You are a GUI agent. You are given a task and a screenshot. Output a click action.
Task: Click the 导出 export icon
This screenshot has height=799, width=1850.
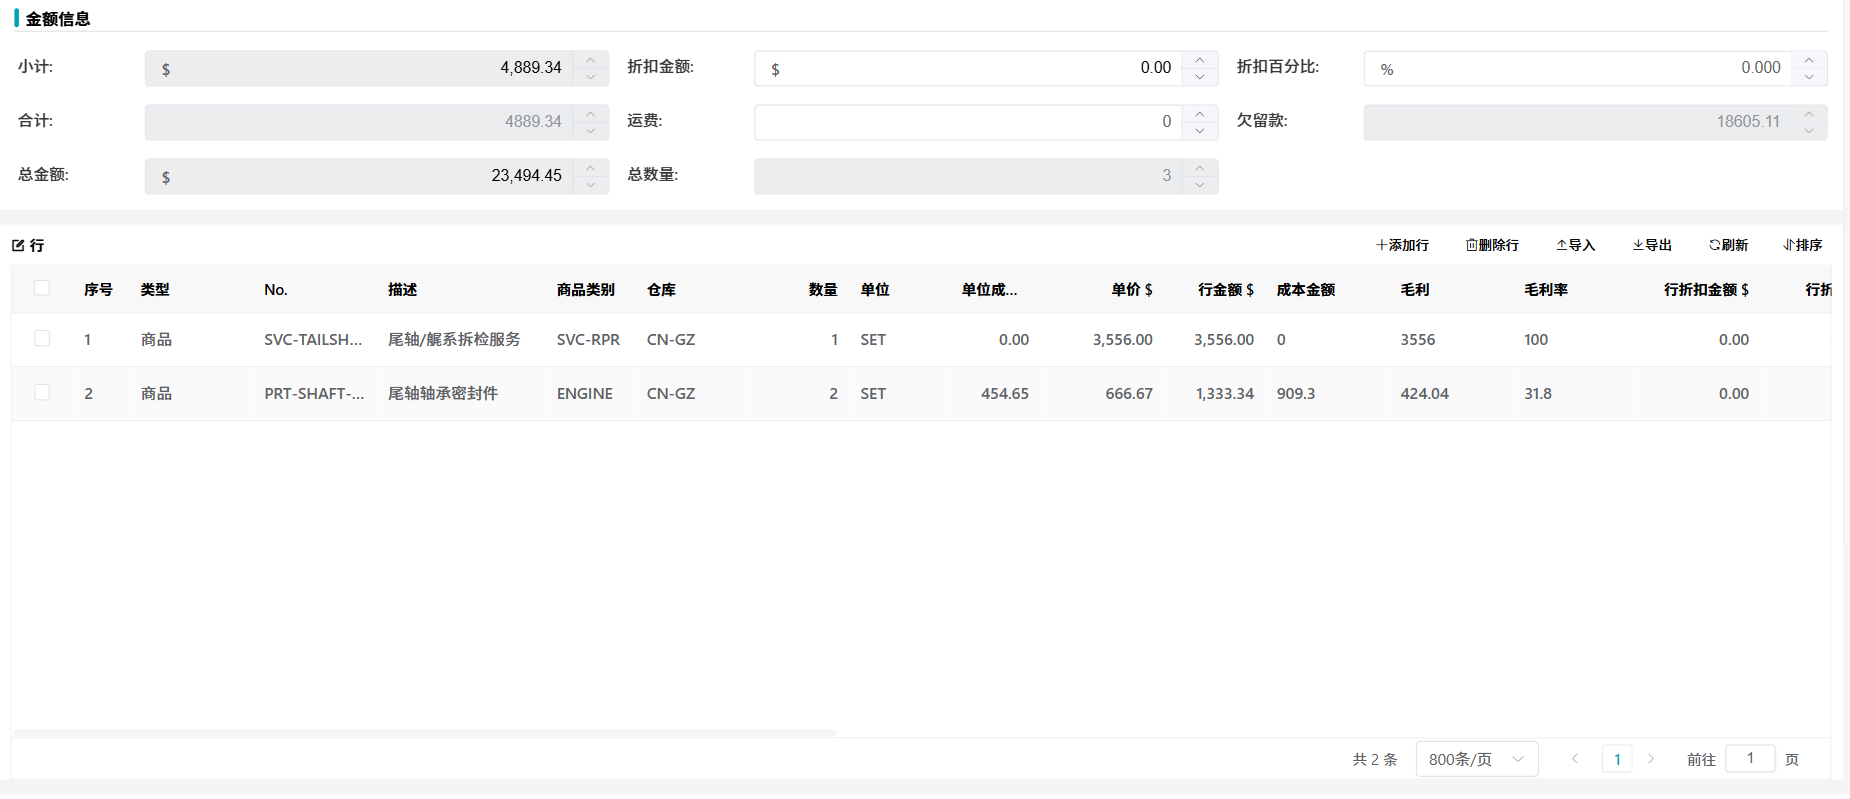click(1638, 245)
